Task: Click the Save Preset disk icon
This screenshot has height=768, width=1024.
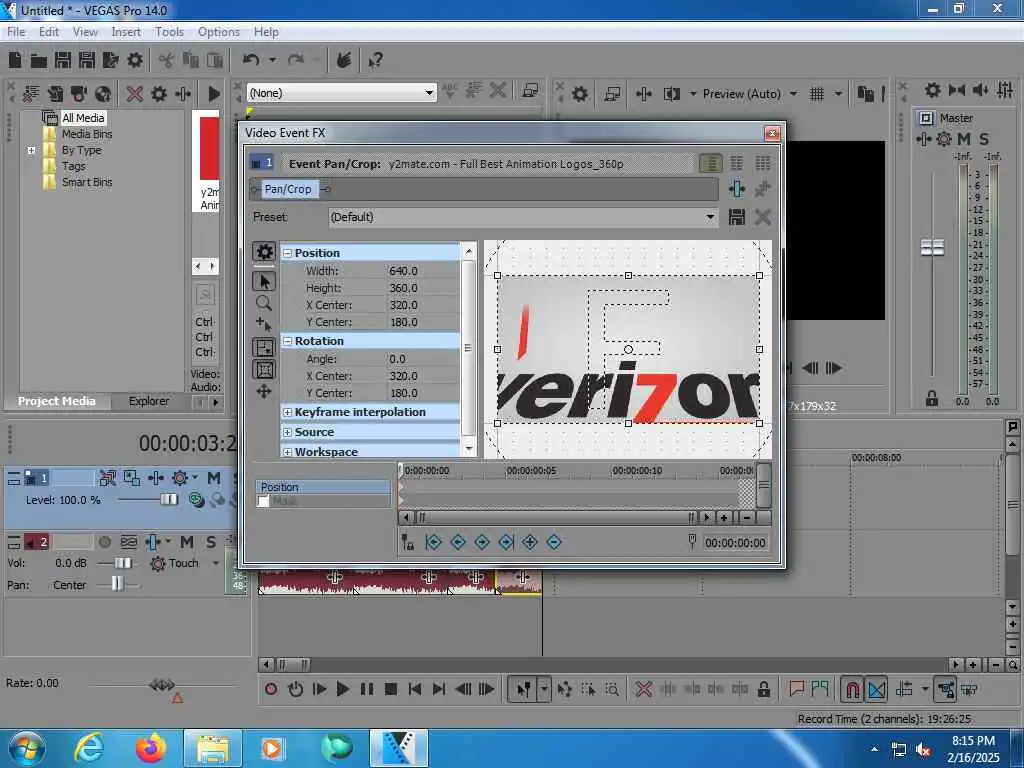Action: 737,217
